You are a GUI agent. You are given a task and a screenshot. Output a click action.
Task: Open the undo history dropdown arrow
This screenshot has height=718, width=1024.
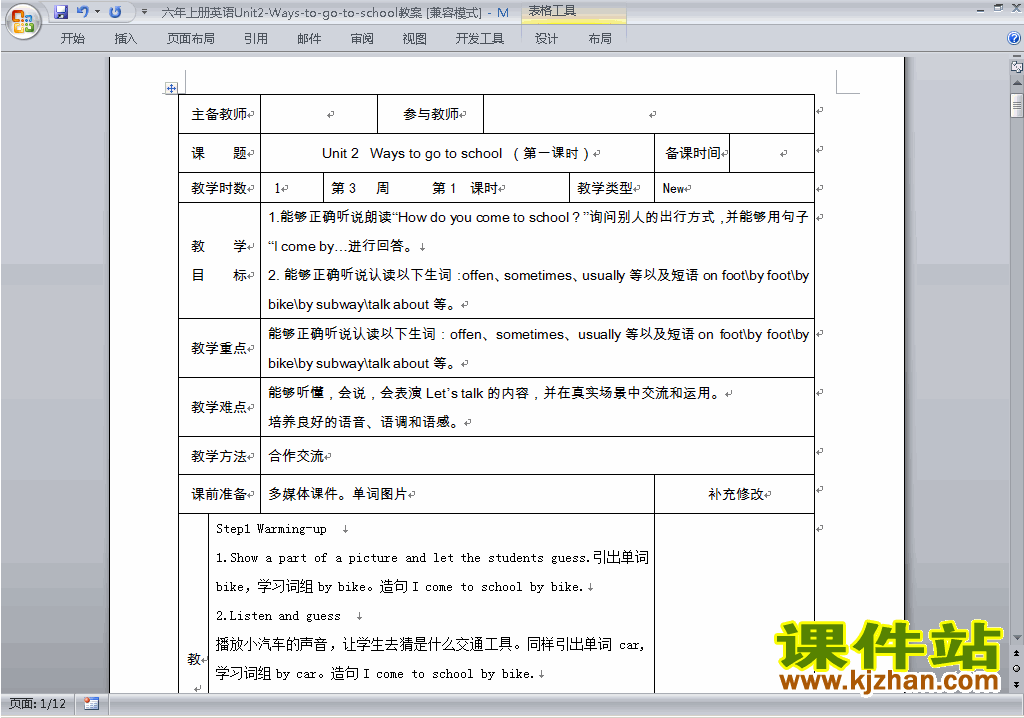coord(97,12)
